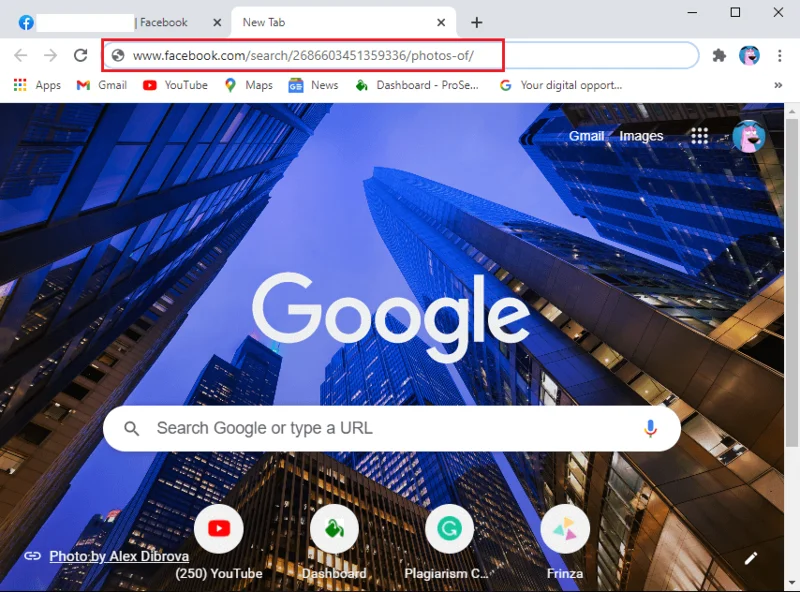This screenshot has height=592, width=800.
Task: Open Apps from the bookmarks bar
Action: coord(37,85)
